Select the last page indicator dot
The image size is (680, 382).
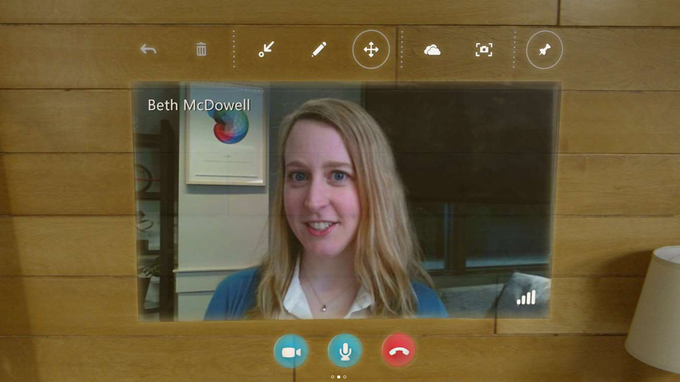click(x=345, y=377)
